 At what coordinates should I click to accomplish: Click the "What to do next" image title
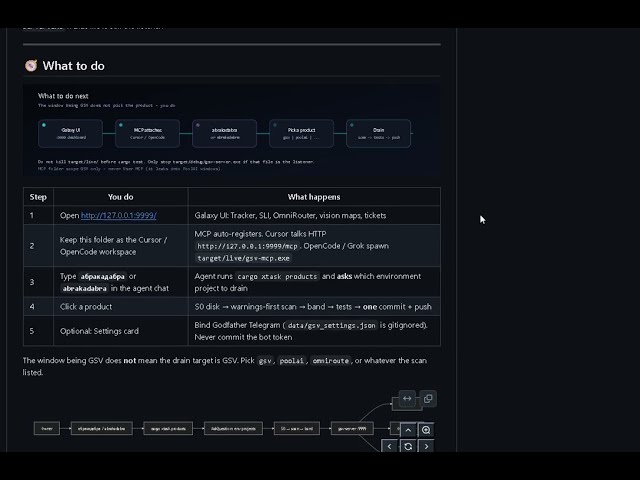coord(63,96)
